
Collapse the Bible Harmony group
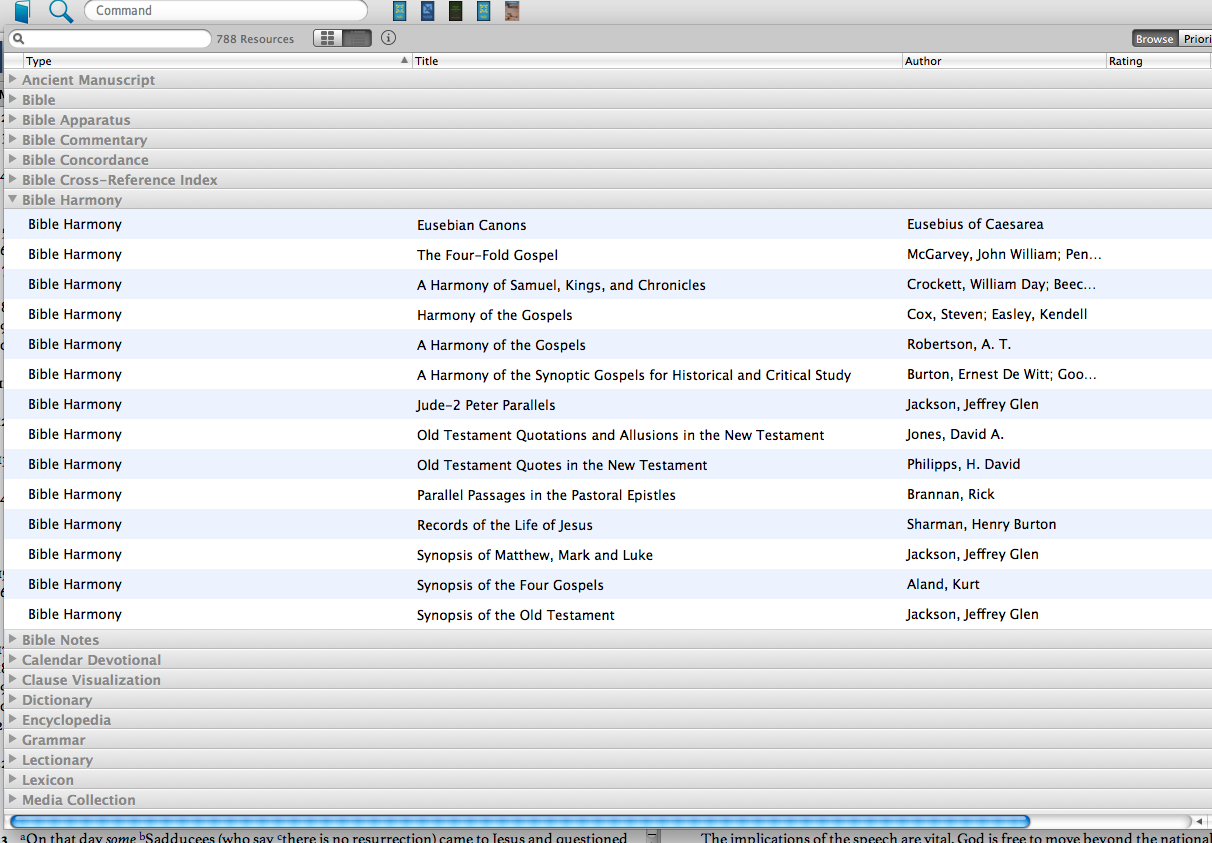(13, 199)
